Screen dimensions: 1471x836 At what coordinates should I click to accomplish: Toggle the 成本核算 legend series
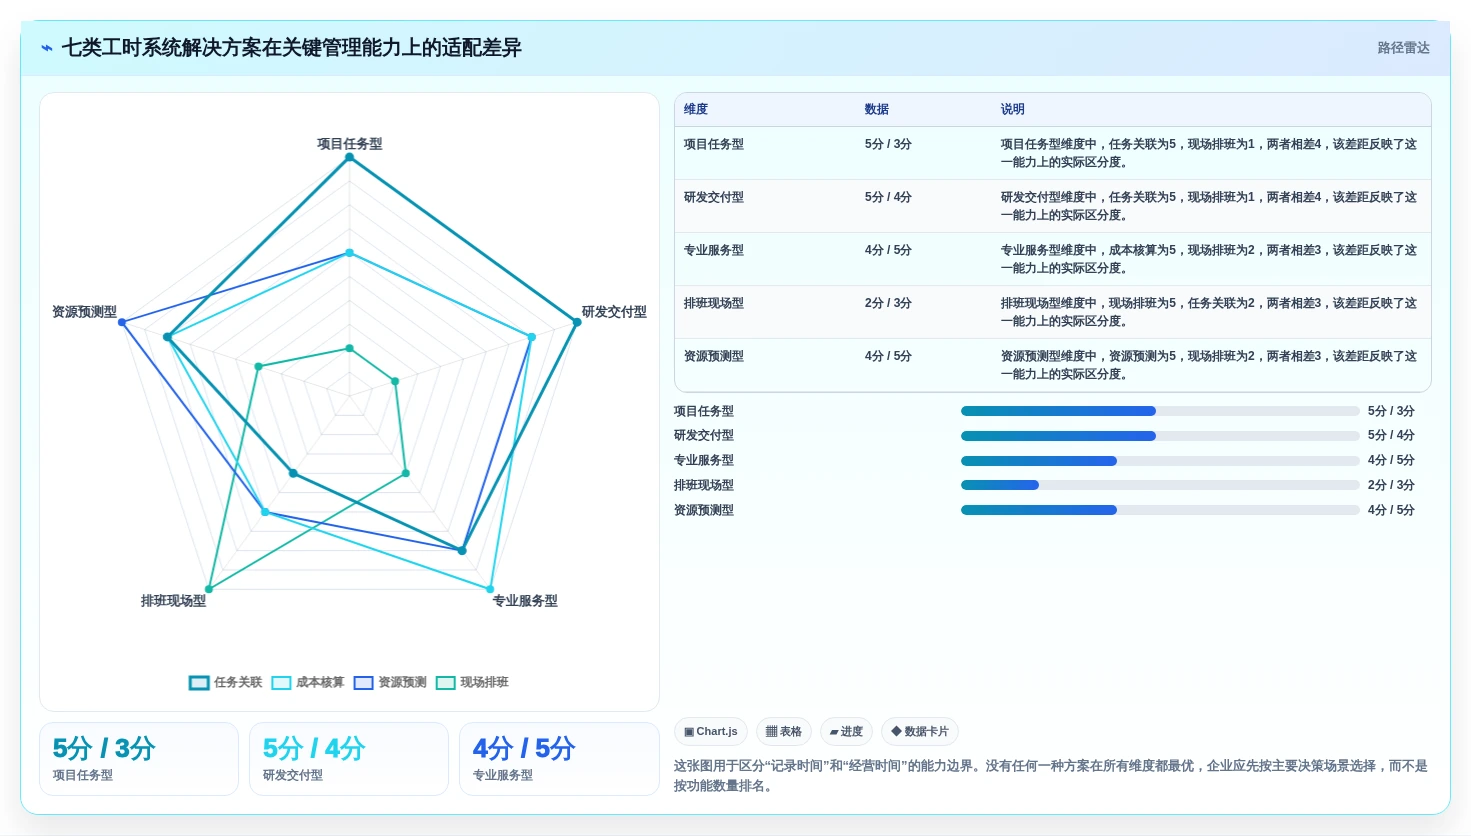[308, 683]
